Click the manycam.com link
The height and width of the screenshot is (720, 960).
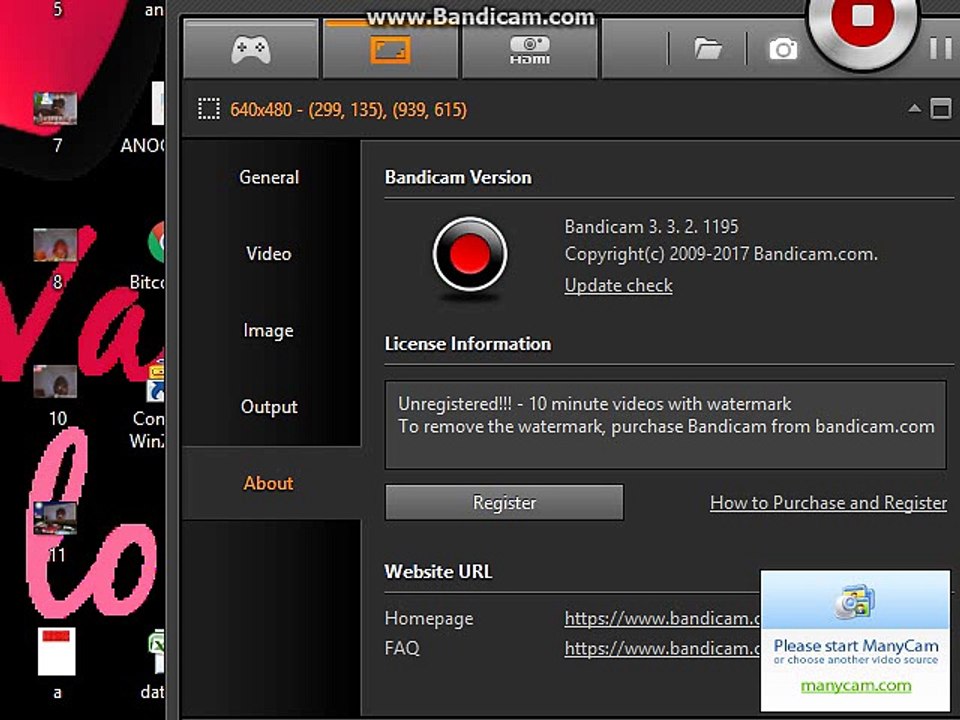point(856,686)
